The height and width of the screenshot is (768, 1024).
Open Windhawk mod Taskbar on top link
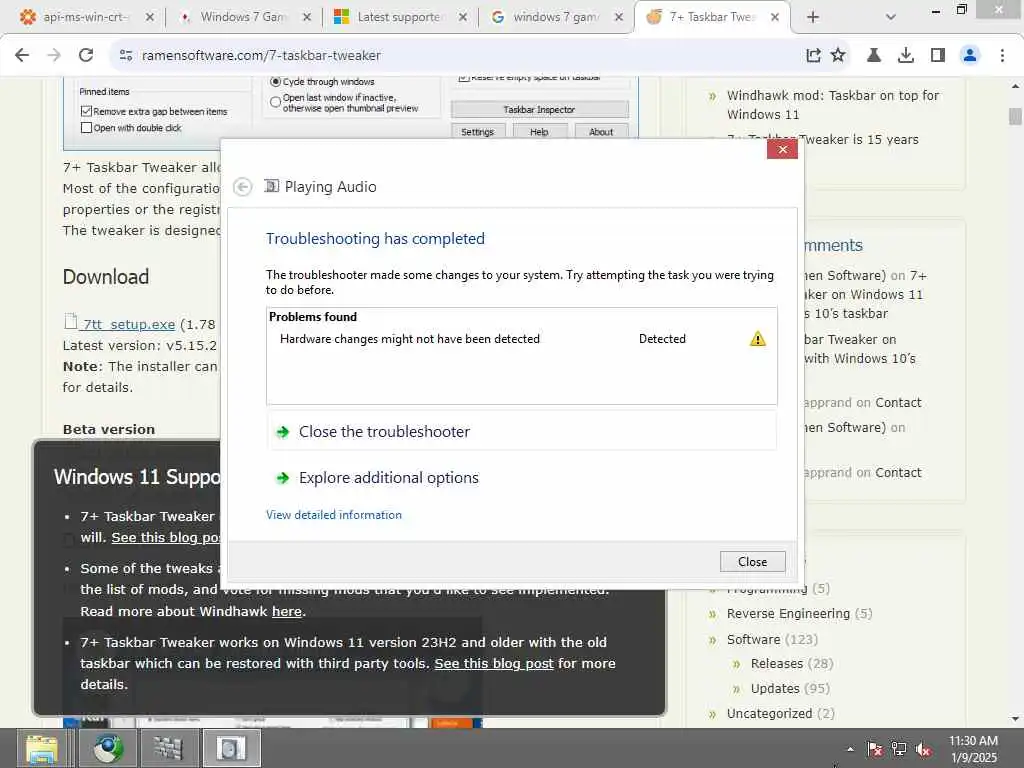click(x=833, y=104)
